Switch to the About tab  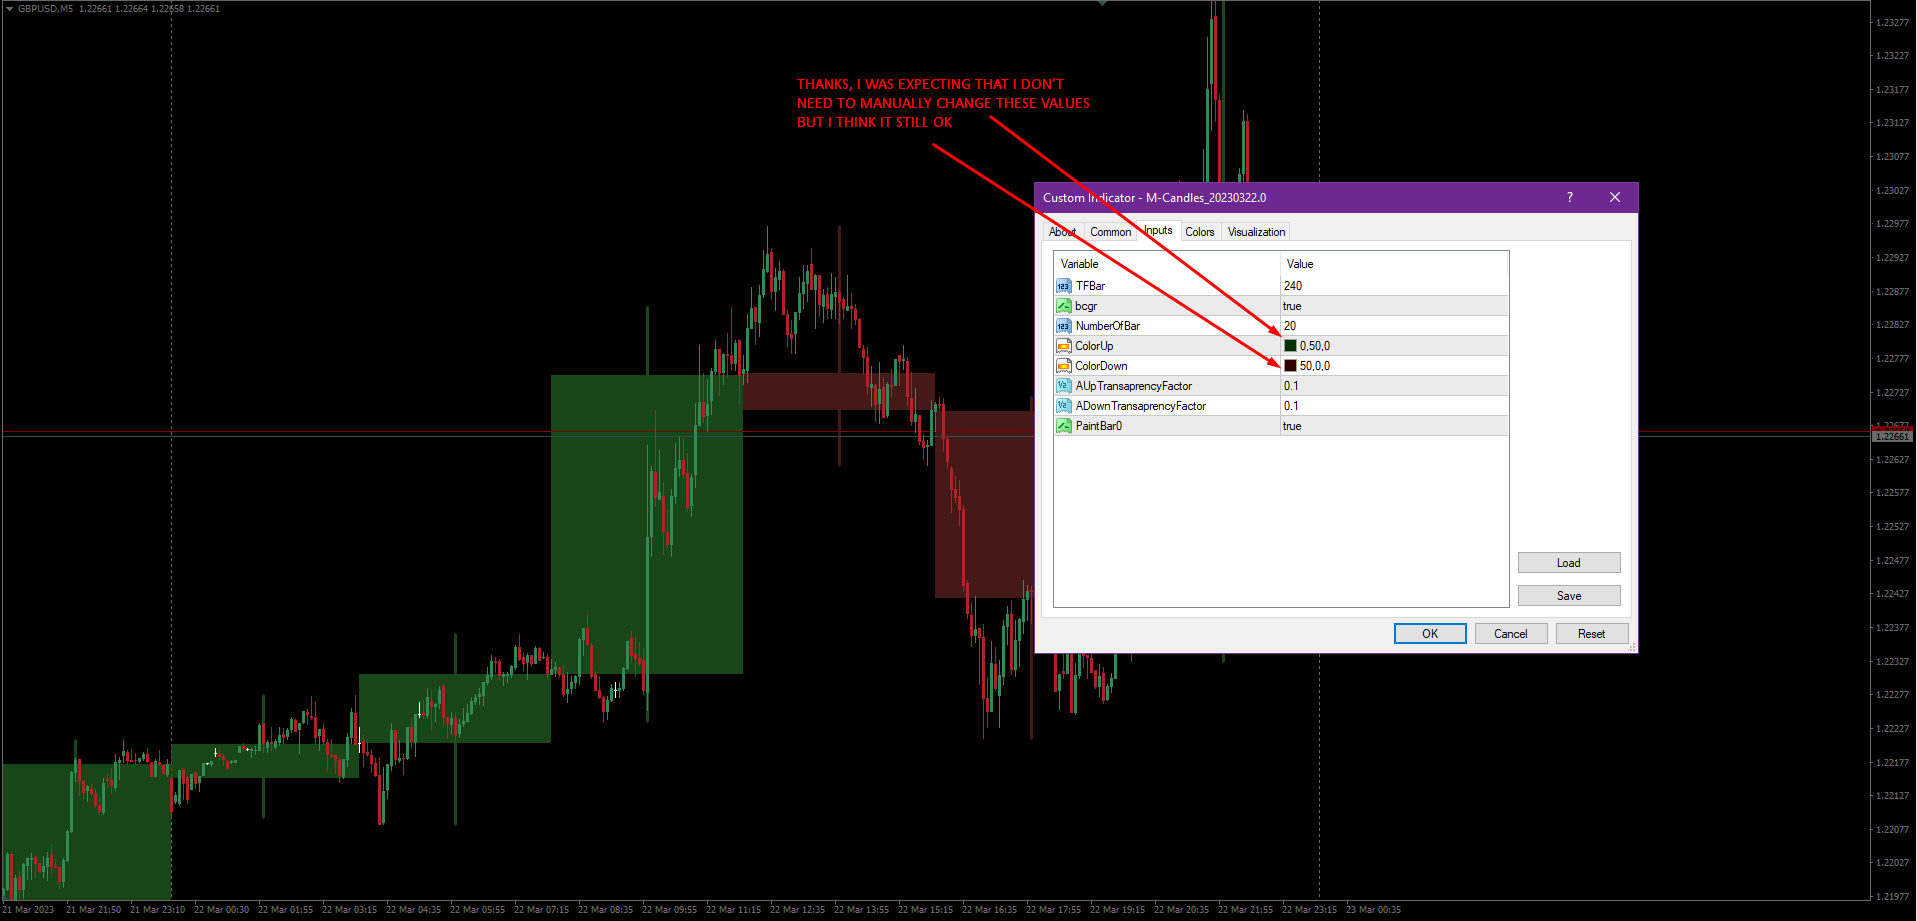pos(1062,232)
